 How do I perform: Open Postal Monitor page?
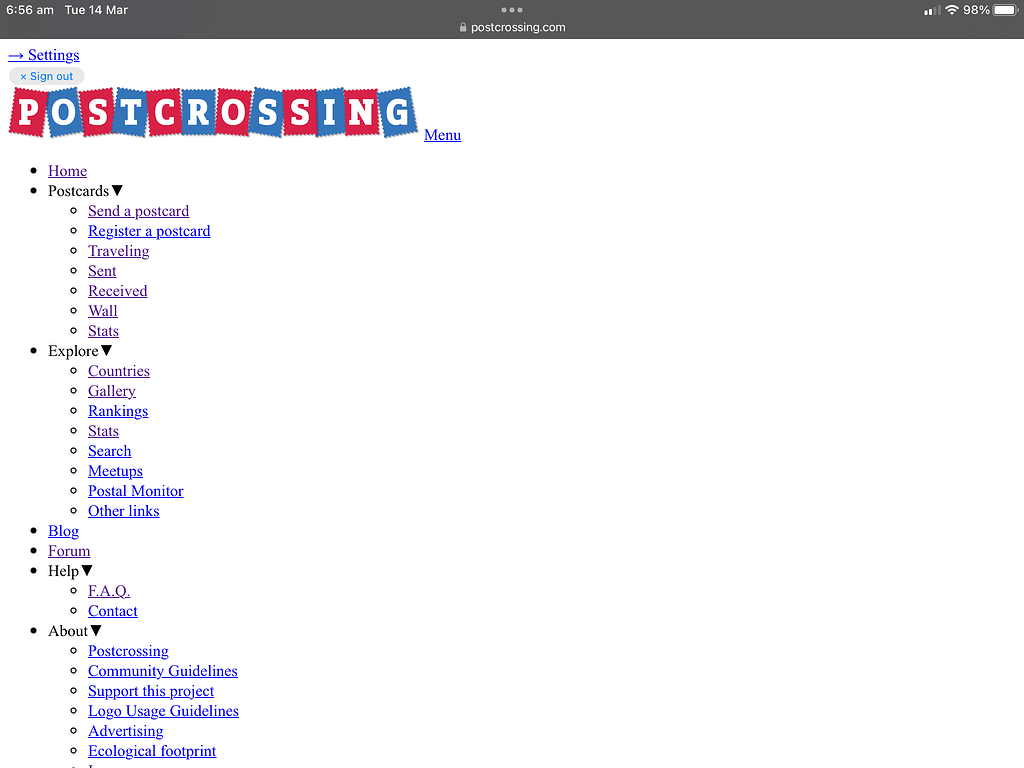coord(135,491)
